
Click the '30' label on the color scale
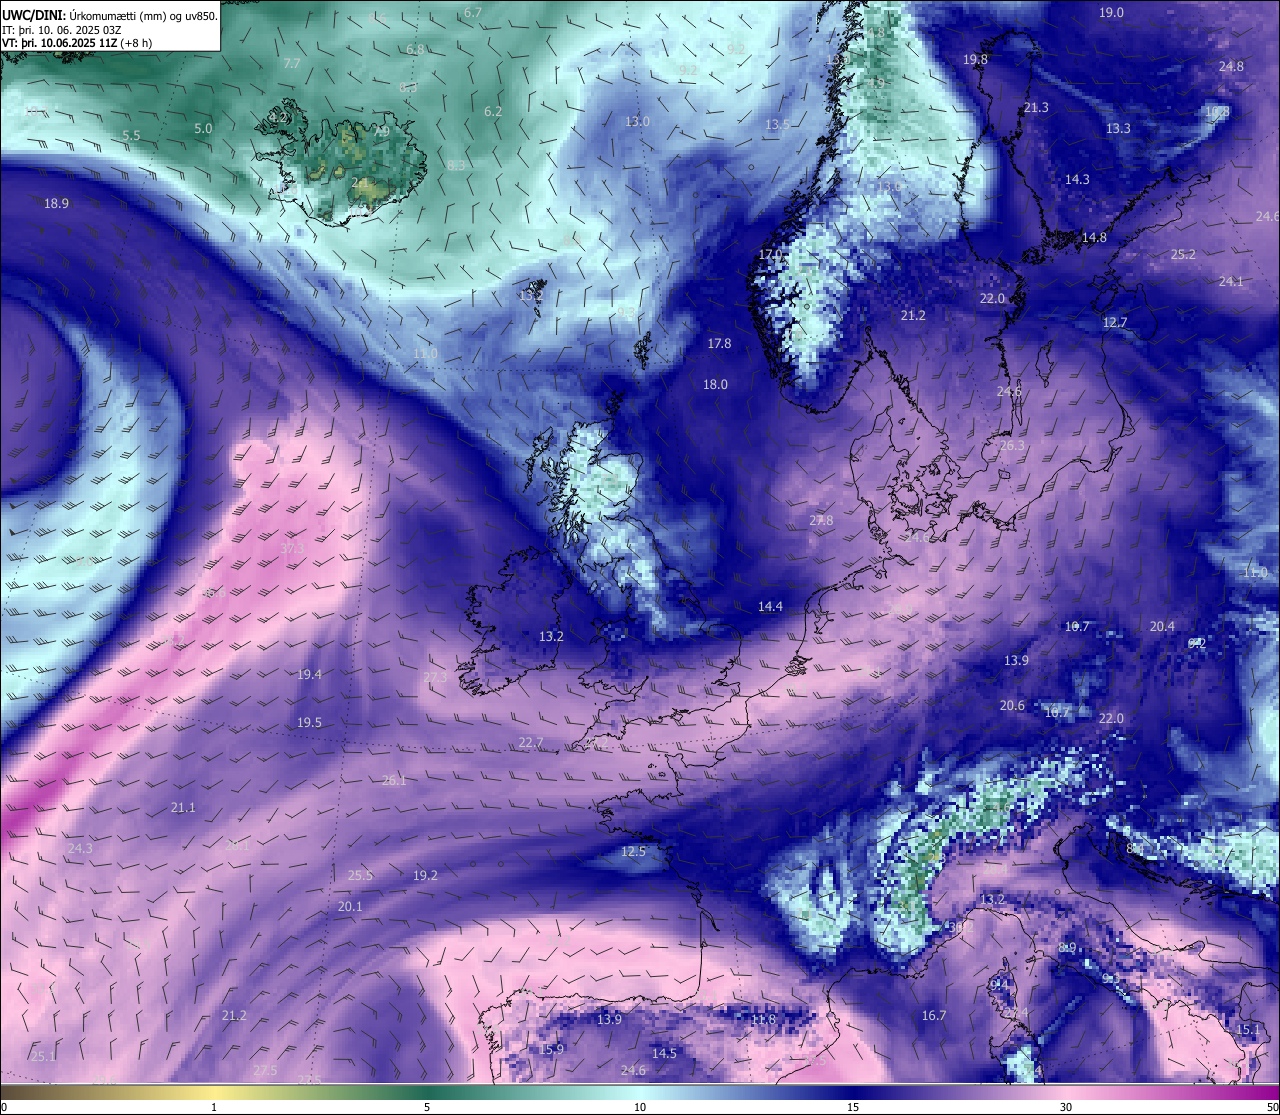1066,1107
